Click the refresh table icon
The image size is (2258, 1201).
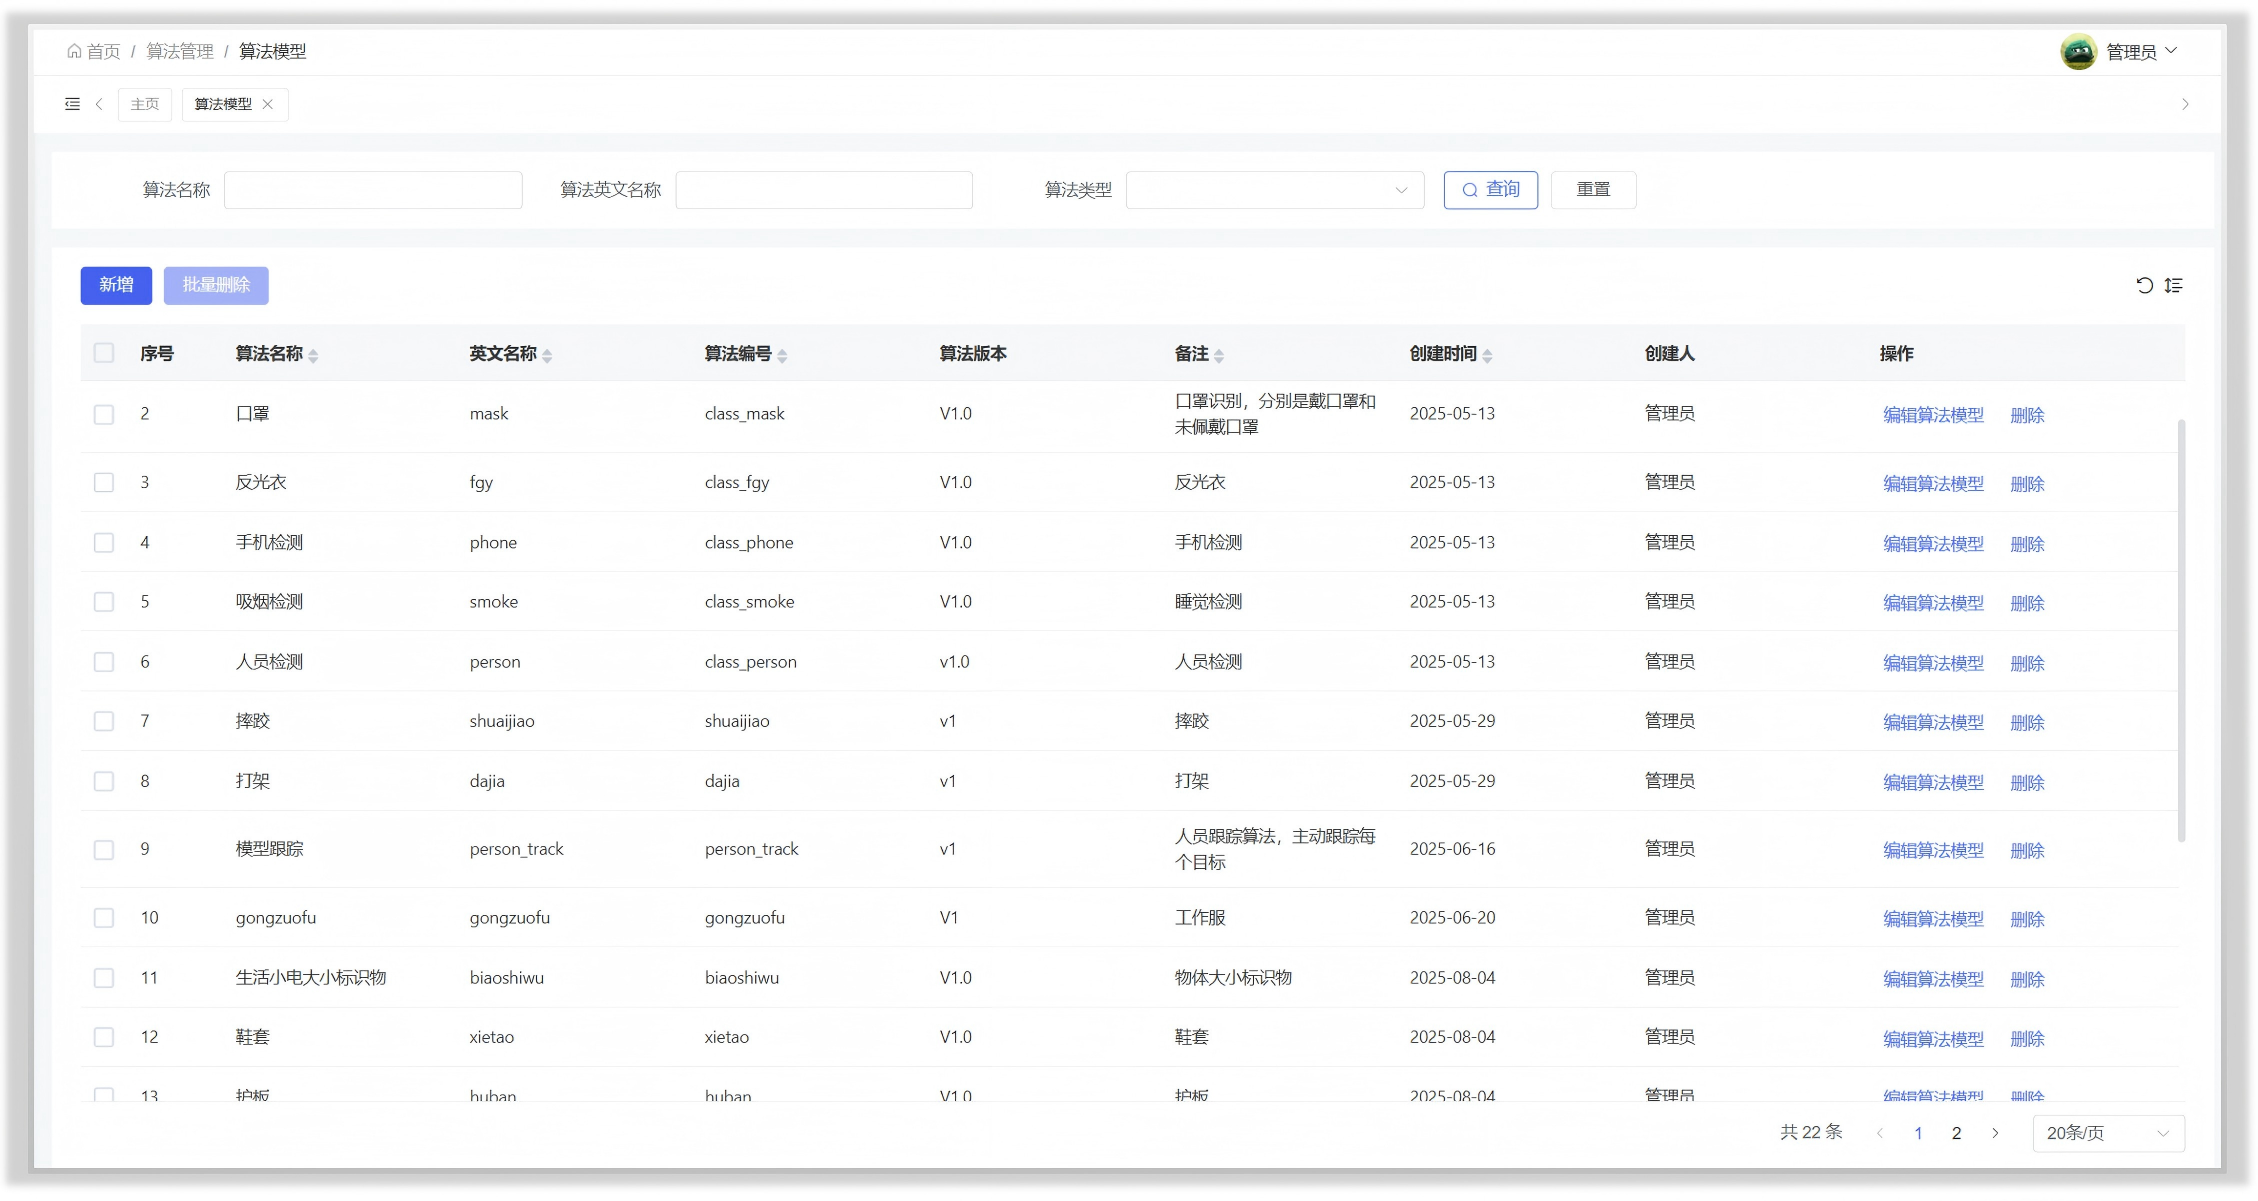point(2144,286)
